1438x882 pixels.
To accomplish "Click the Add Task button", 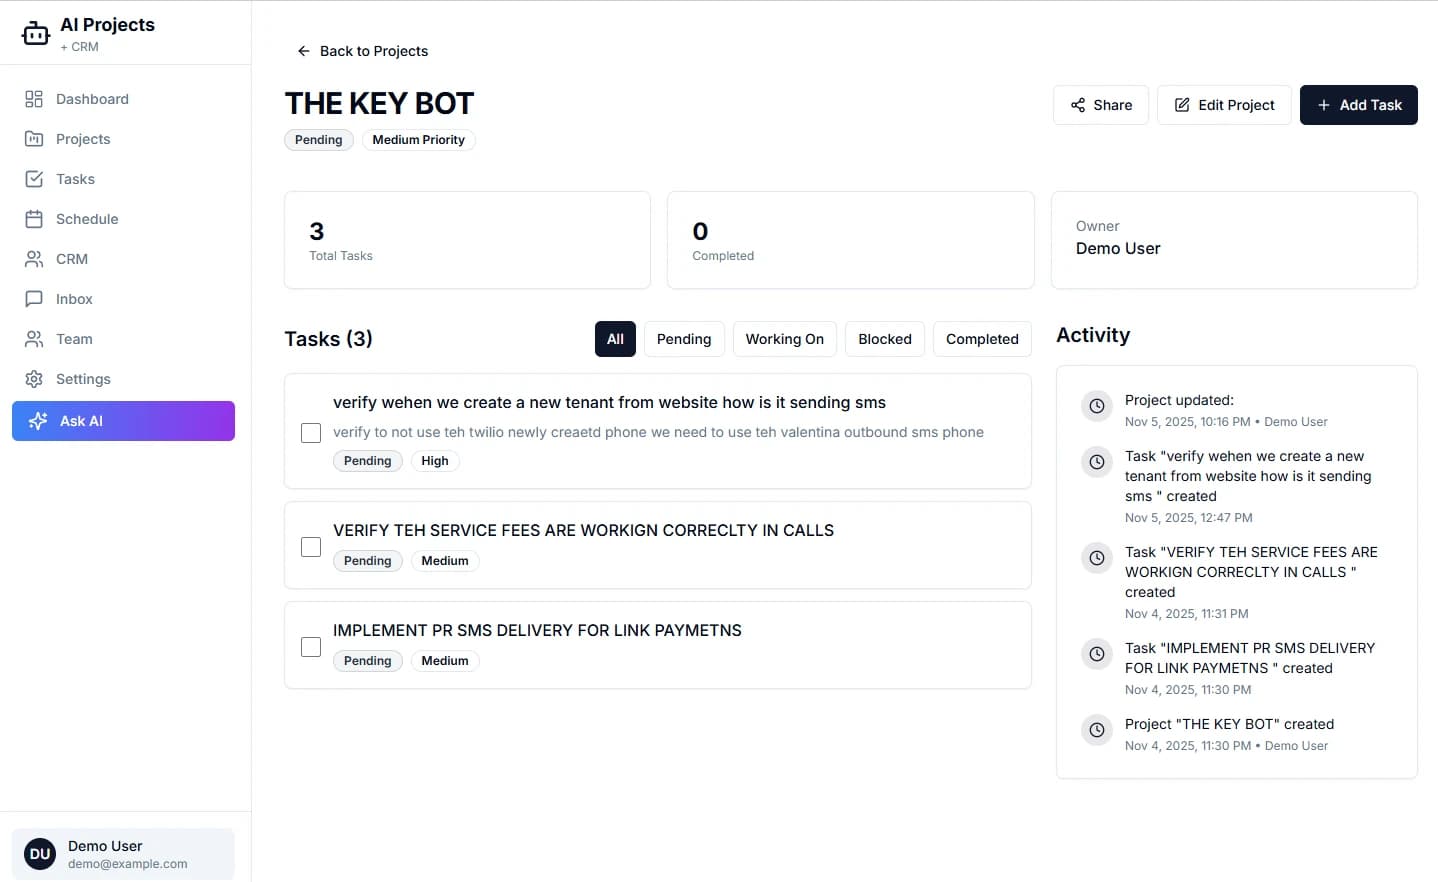I will click(1358, 104).
